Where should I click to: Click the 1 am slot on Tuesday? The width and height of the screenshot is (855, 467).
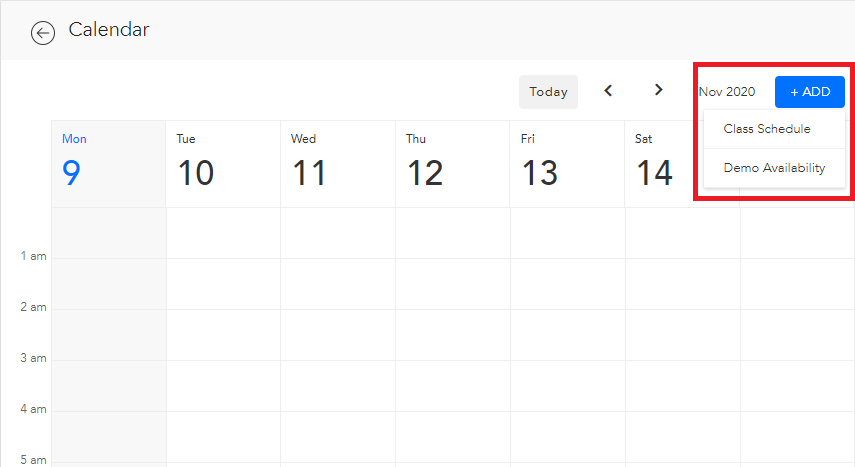pyautogui.click(x=224, y=284)
